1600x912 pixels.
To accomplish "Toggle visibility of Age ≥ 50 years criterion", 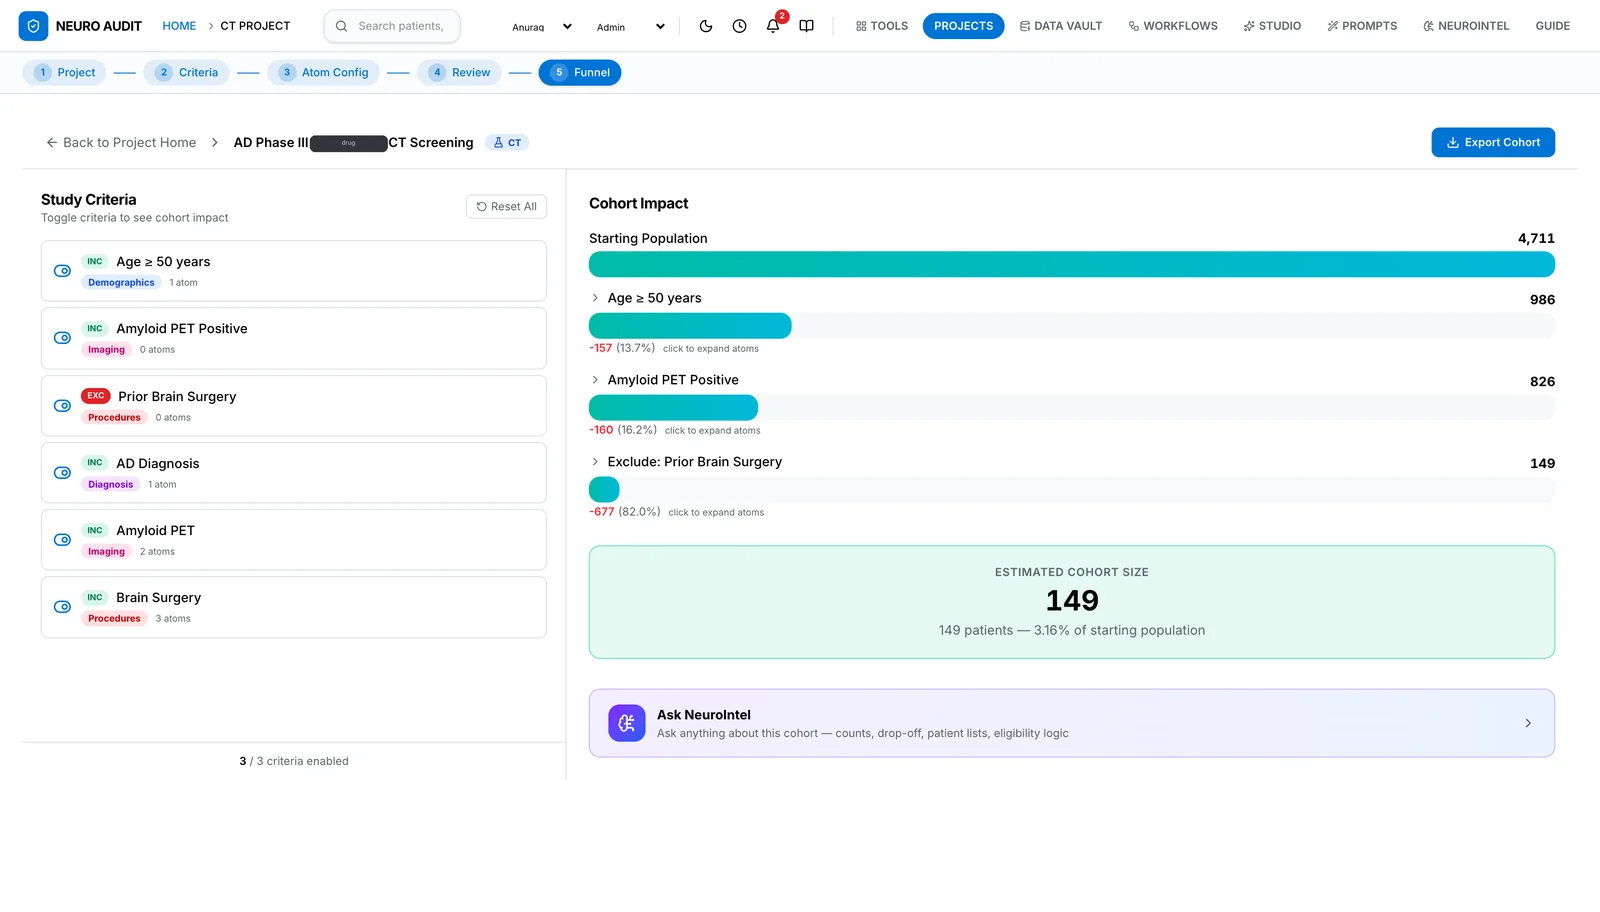I will [62, 271].
